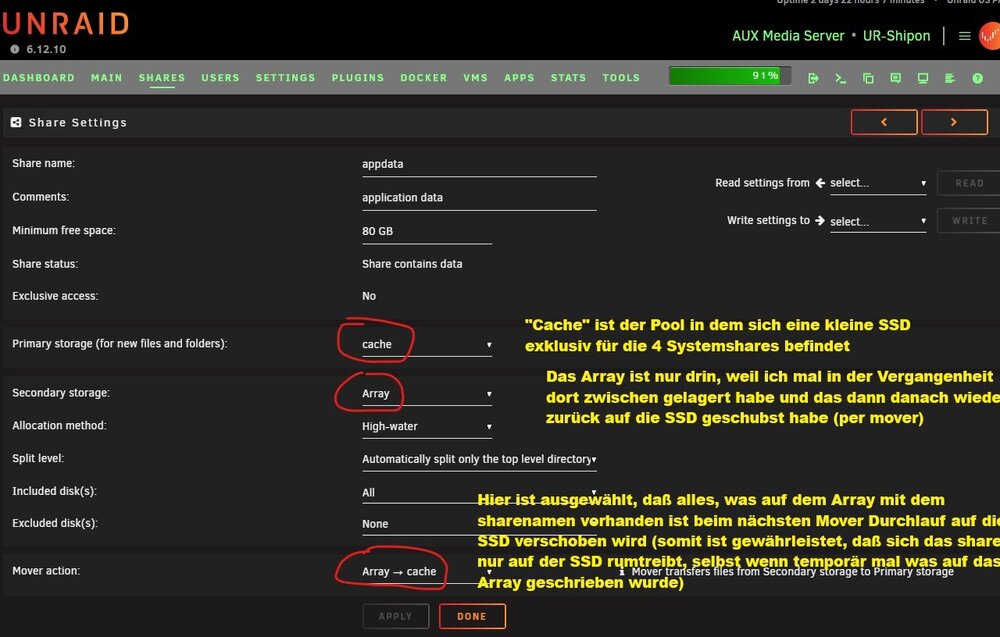The width and height of the screenshot is (1000, 637).
Task: Click the info icon next to version 6.12.10
Action: (15, 49)
